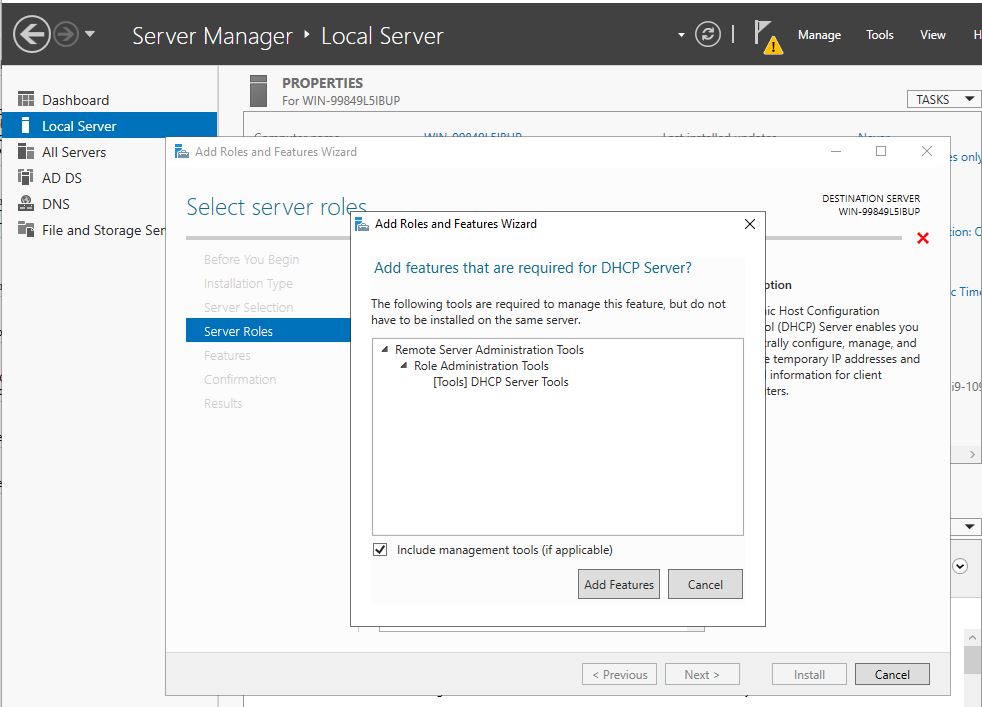Close the DHCP features dialog with X
The height and width of the screenshot is (707, 982).
(750, 224)
